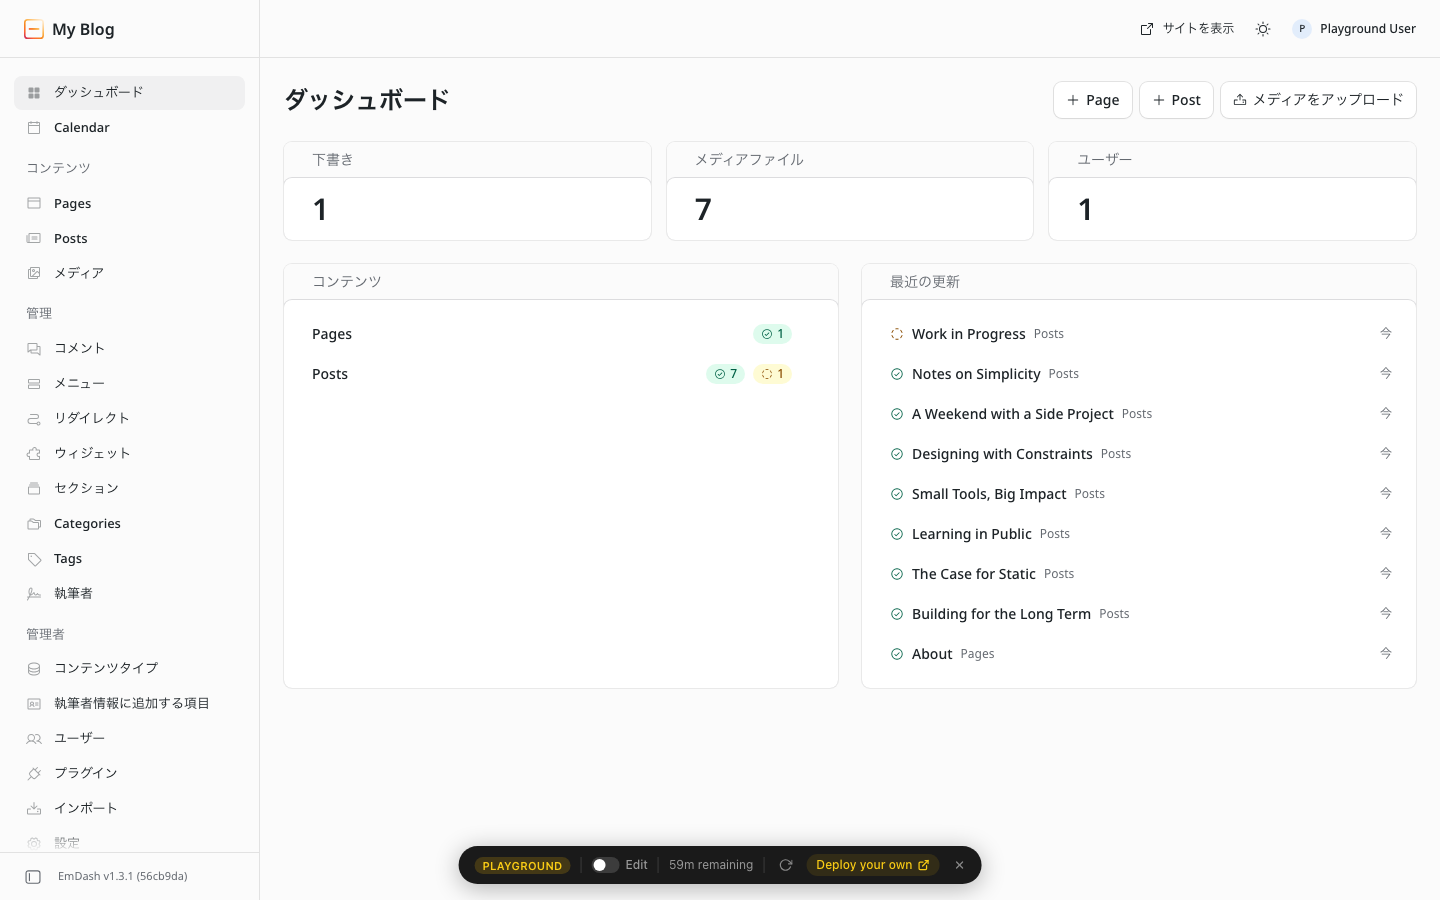This screenshot has width=1440, height=900.
Task: Collapse sidebar using the panel icon
Action: pos(33,877)
